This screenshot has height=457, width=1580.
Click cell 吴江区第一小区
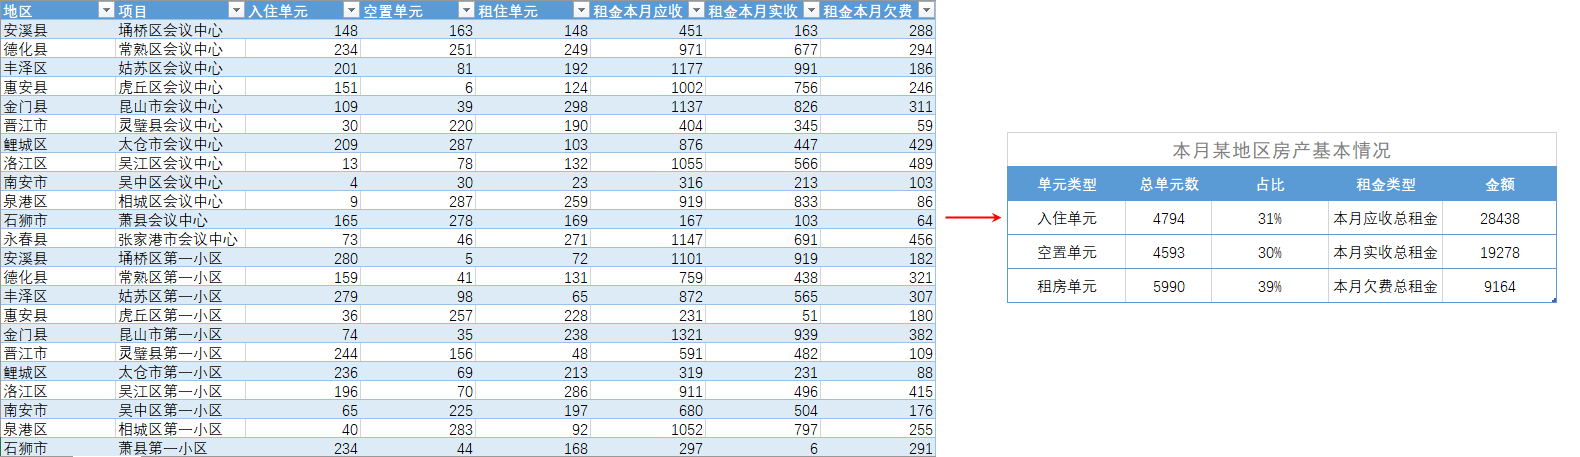[x=180, y=391]
